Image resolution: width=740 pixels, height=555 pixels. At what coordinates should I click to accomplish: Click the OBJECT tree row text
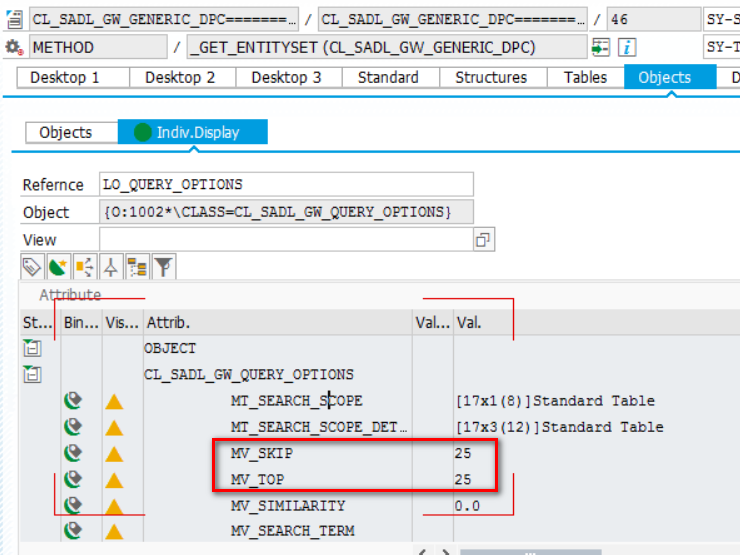click(x=169, y=348)
